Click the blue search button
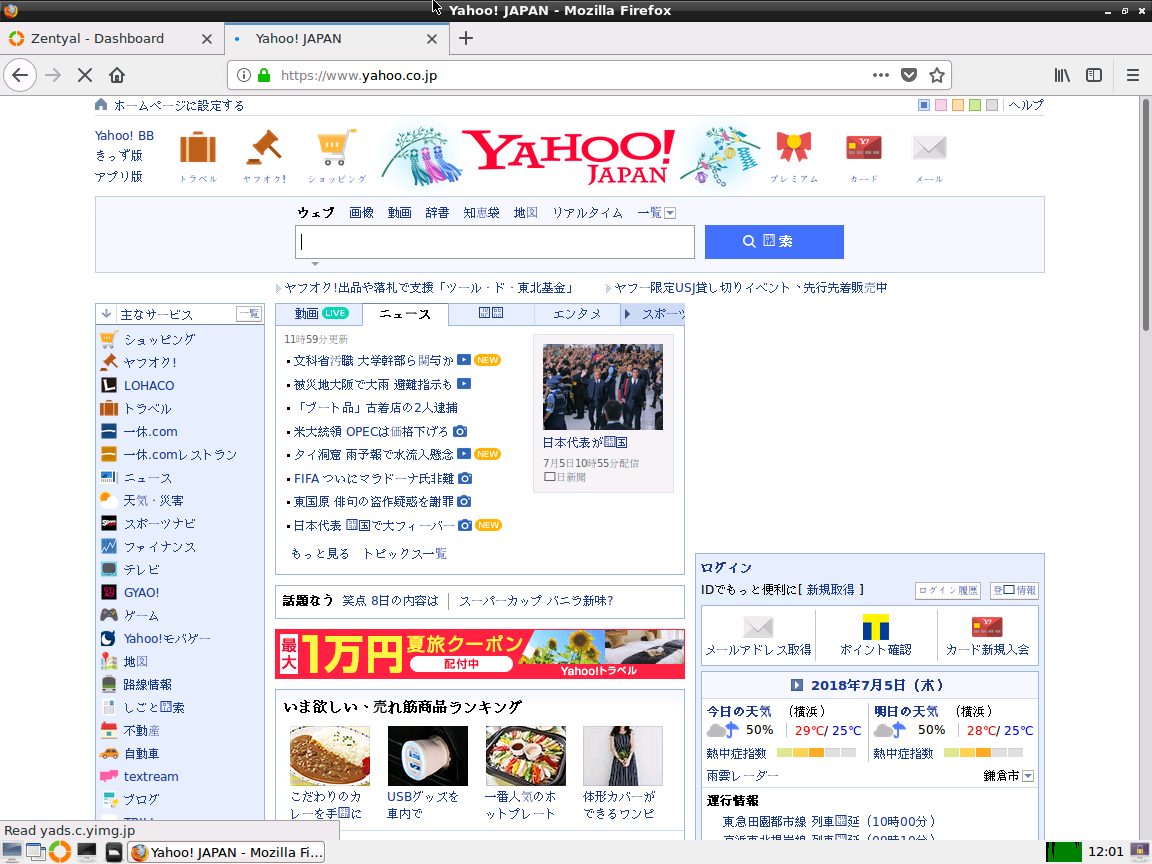Image resolution: width=1152 pixels, height=864 pixels. (x=774, y=242)
